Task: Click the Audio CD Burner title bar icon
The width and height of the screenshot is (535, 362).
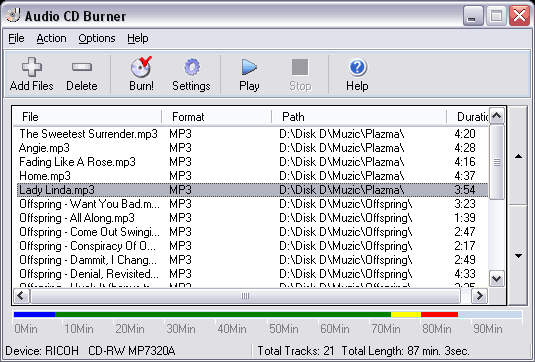Action: pos(13,15)
